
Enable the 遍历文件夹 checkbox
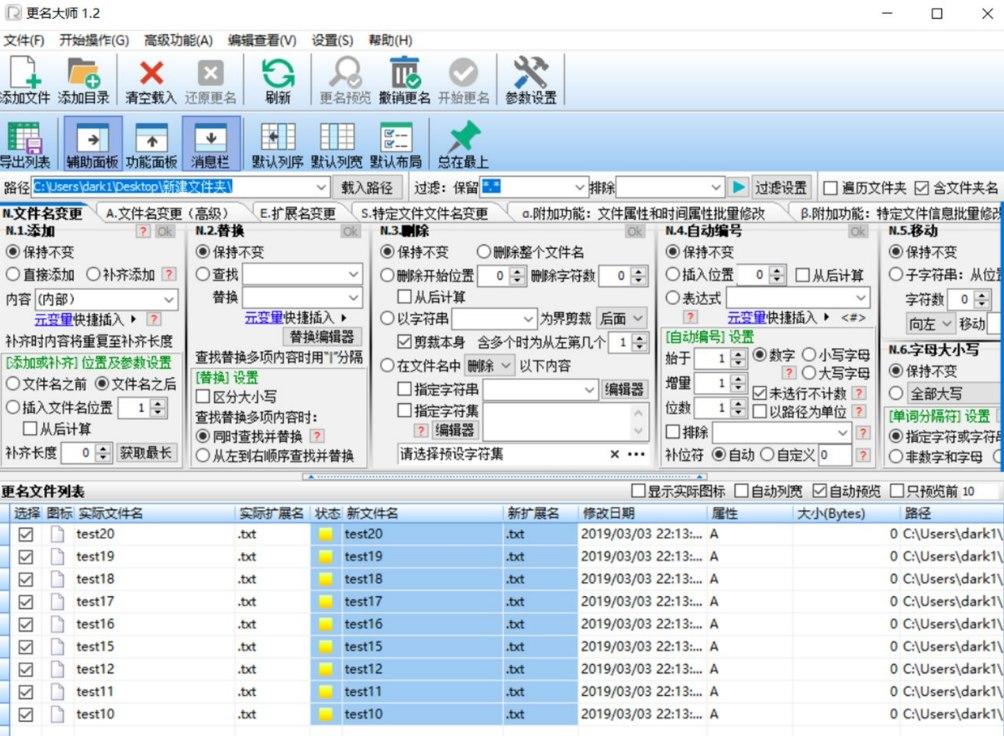pyautogui.click(x=830, y=188)
